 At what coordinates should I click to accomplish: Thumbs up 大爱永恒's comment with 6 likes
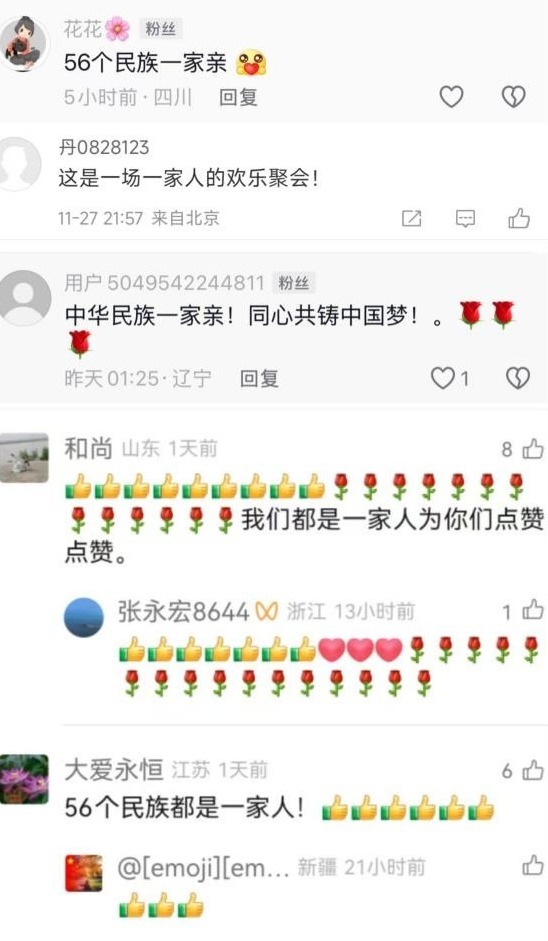(x=532, y=770)
